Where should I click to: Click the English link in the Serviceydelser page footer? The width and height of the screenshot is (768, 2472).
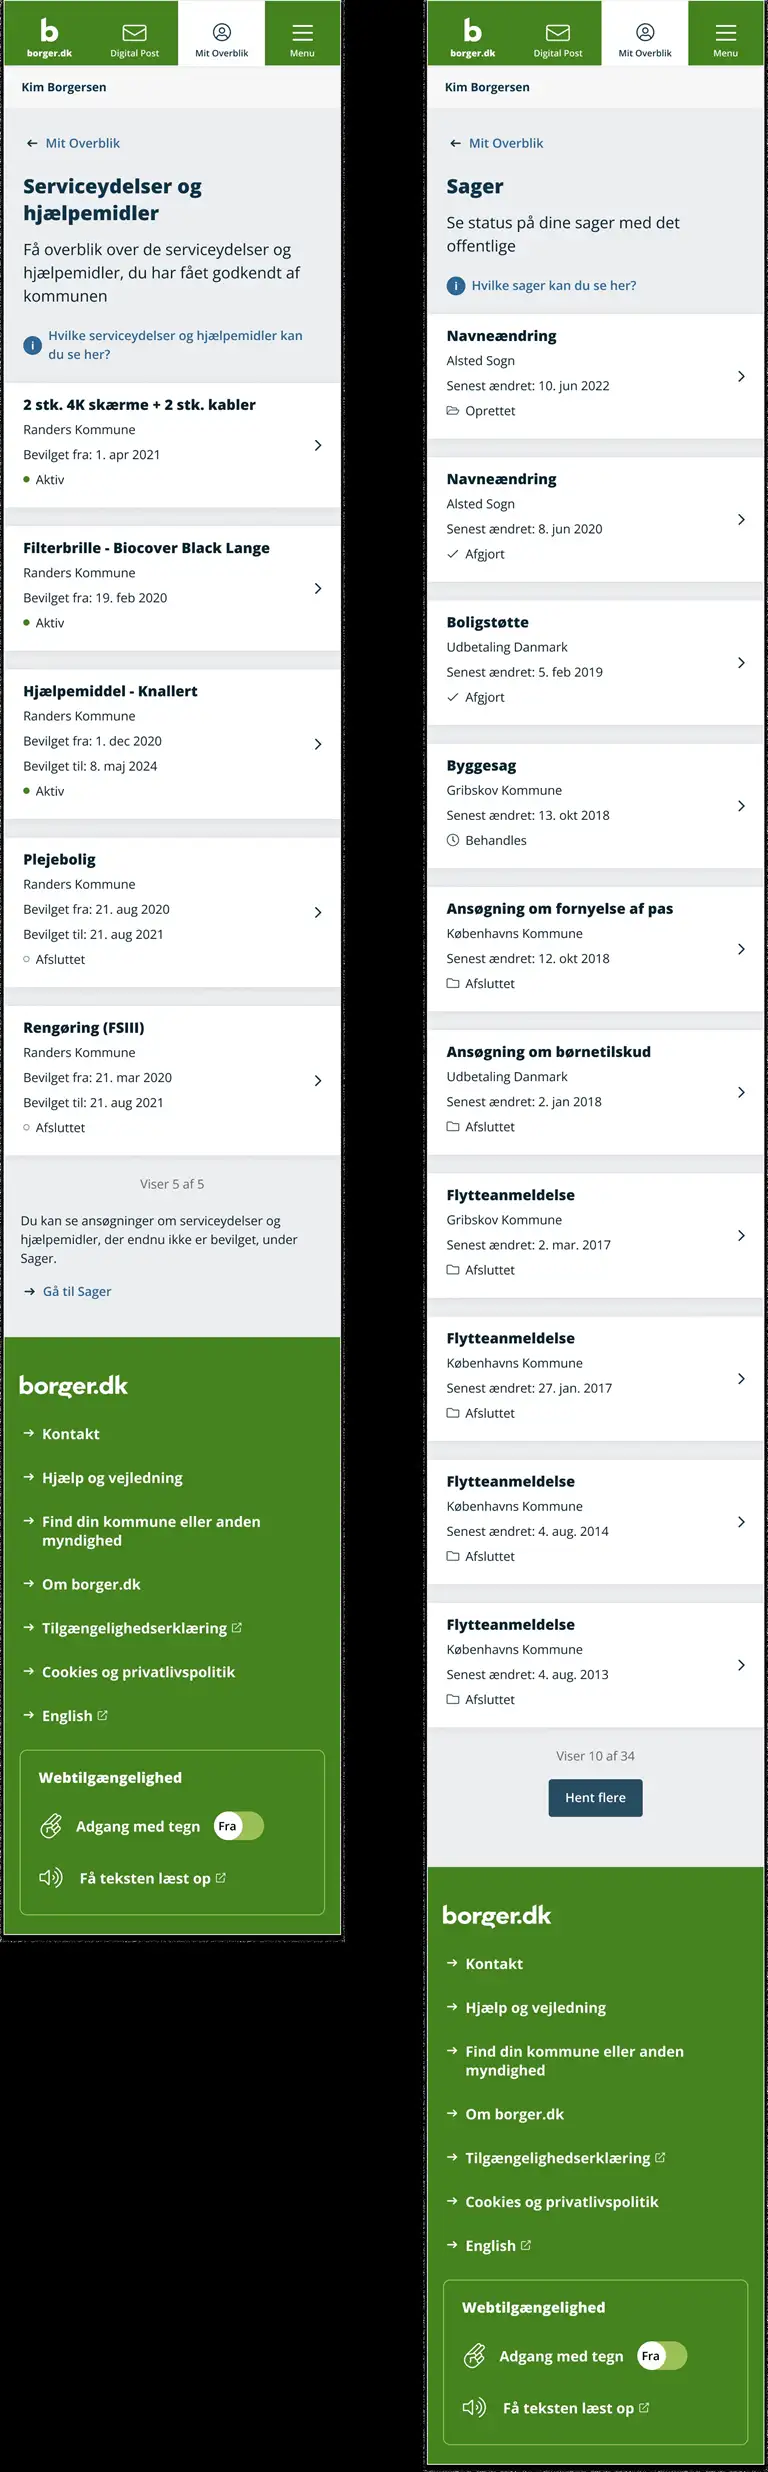(67, 1716)
